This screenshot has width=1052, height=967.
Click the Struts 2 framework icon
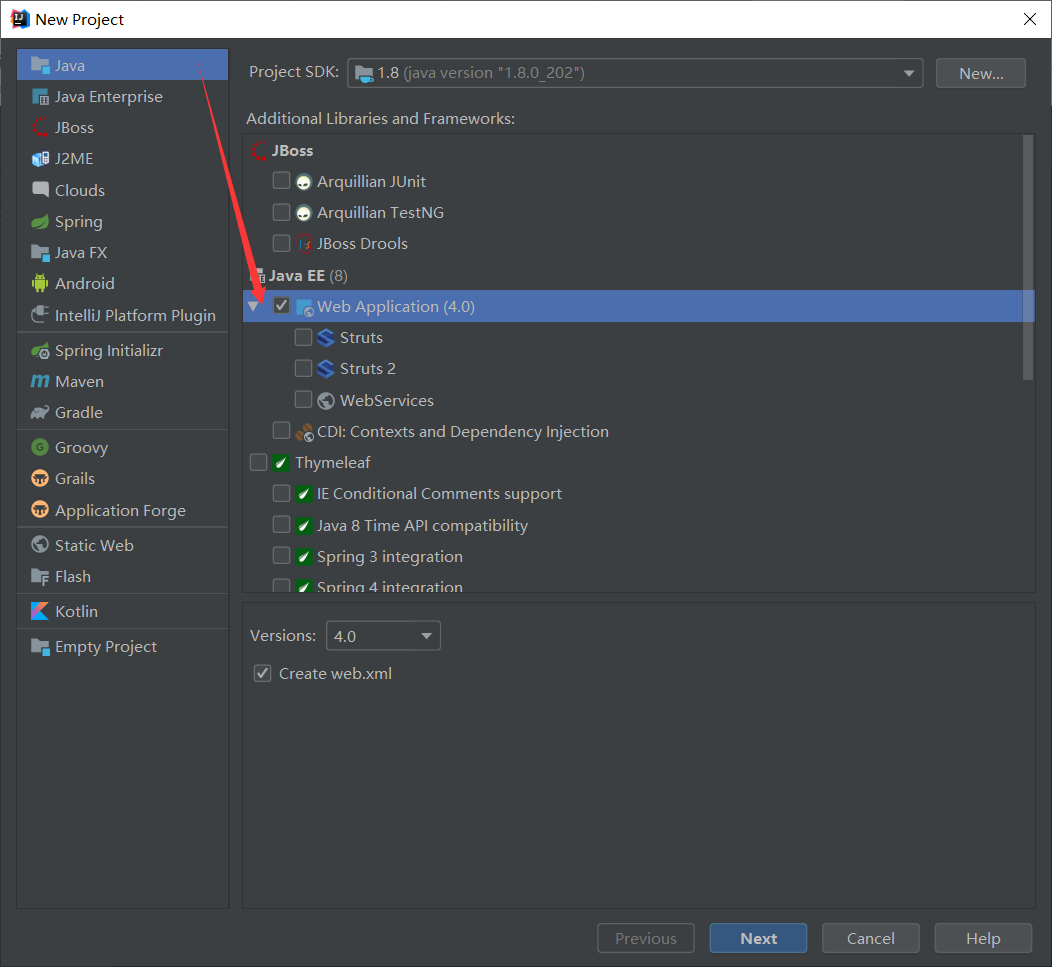(x=326, y=368)
